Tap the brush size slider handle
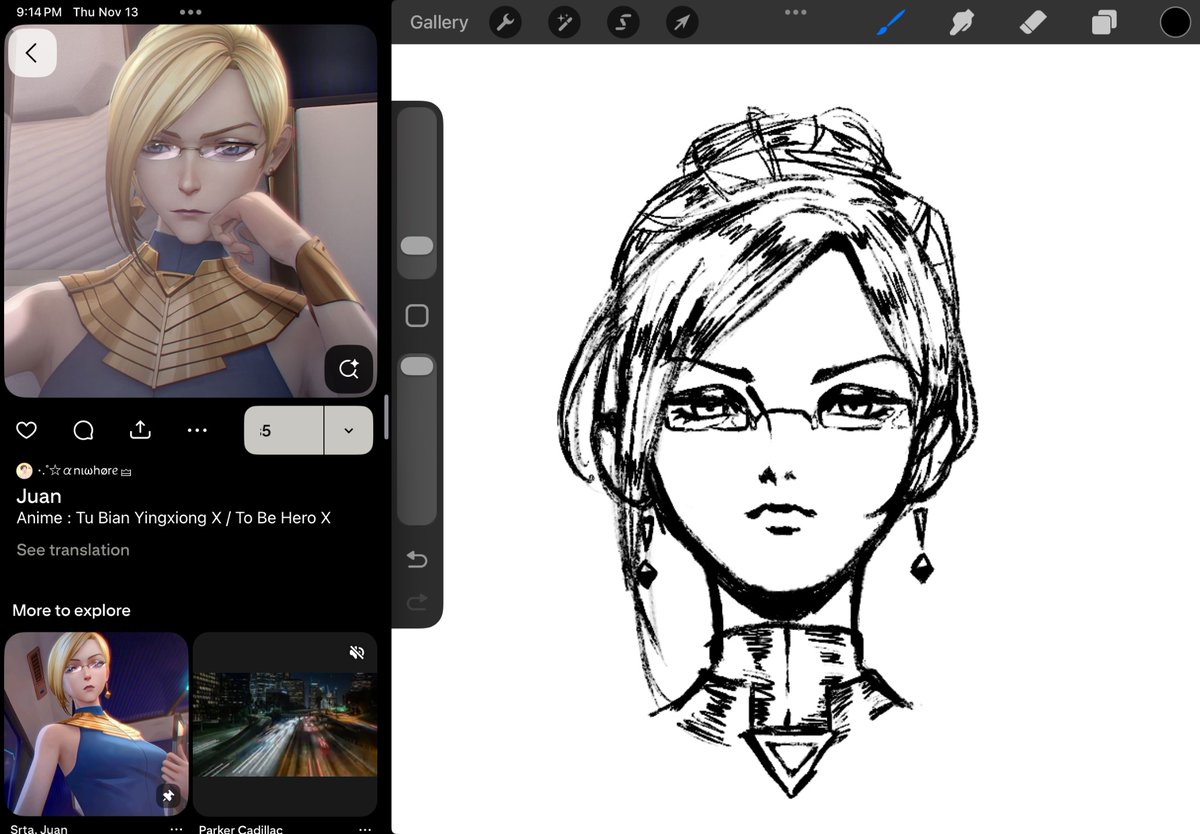The image size is (1200, 834). tap(417, 246)
